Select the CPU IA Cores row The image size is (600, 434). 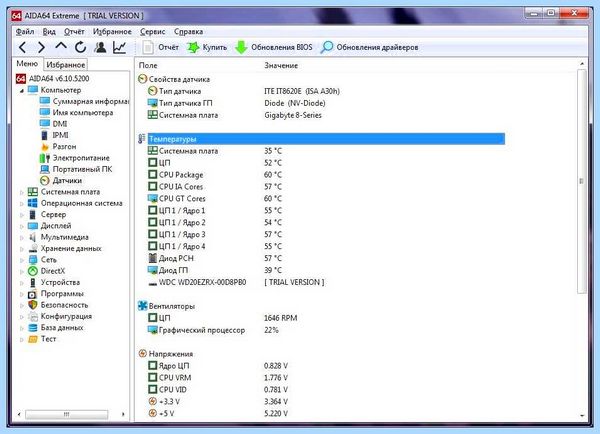point(215,186)
